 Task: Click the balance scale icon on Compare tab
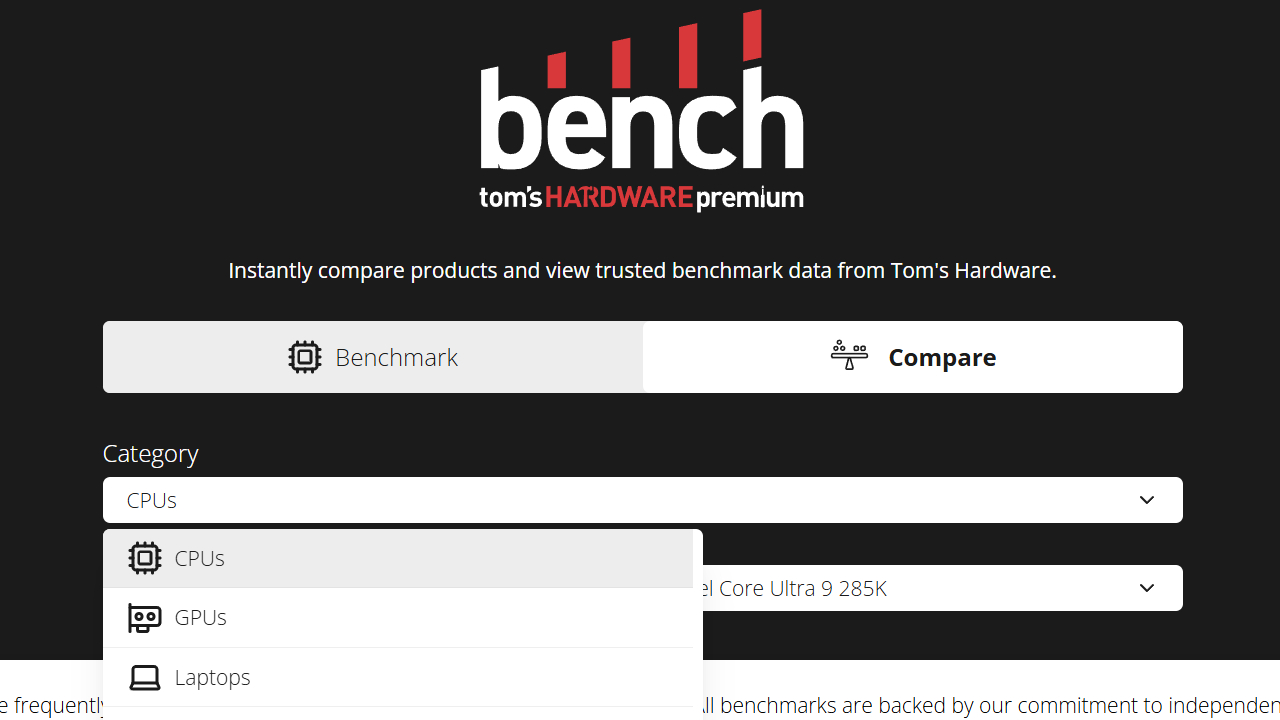tap(849, 354)
